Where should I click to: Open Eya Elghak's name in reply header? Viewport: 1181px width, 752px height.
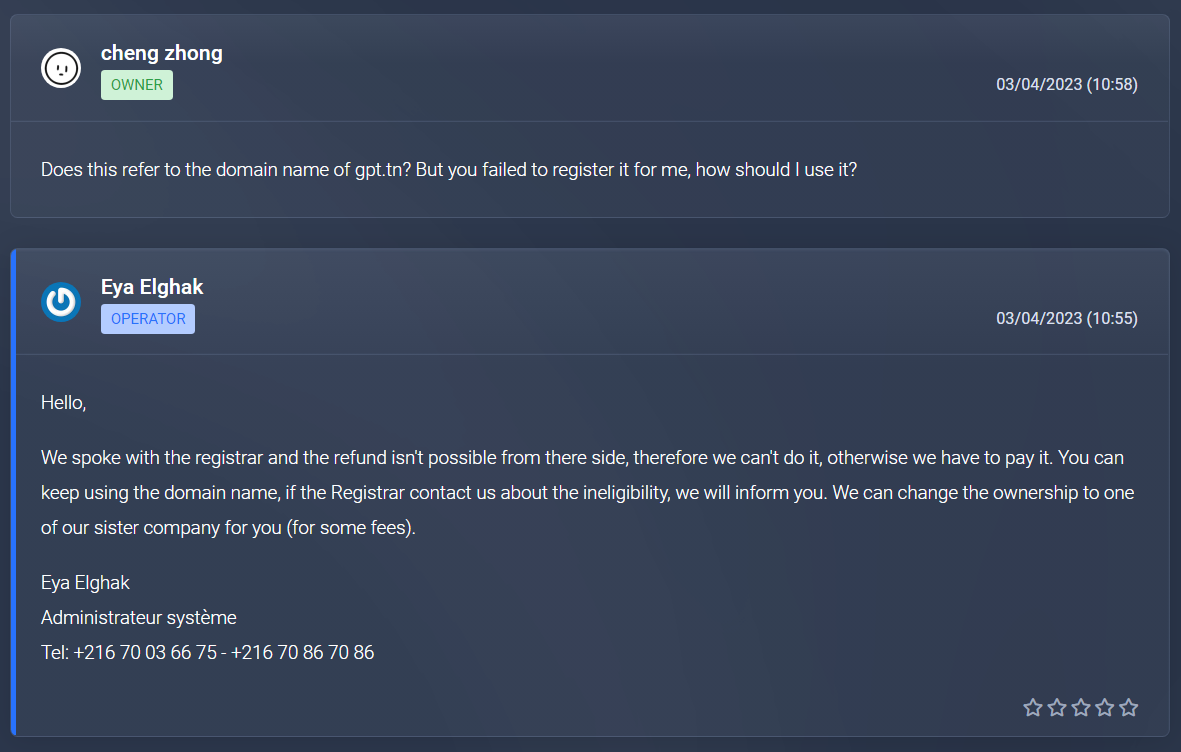point(152,287)
